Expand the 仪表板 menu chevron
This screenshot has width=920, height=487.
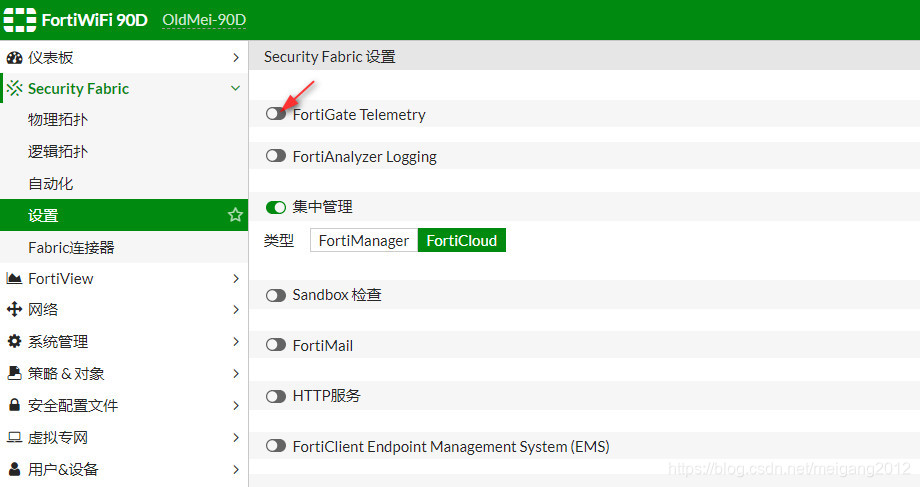pos(236,58)
